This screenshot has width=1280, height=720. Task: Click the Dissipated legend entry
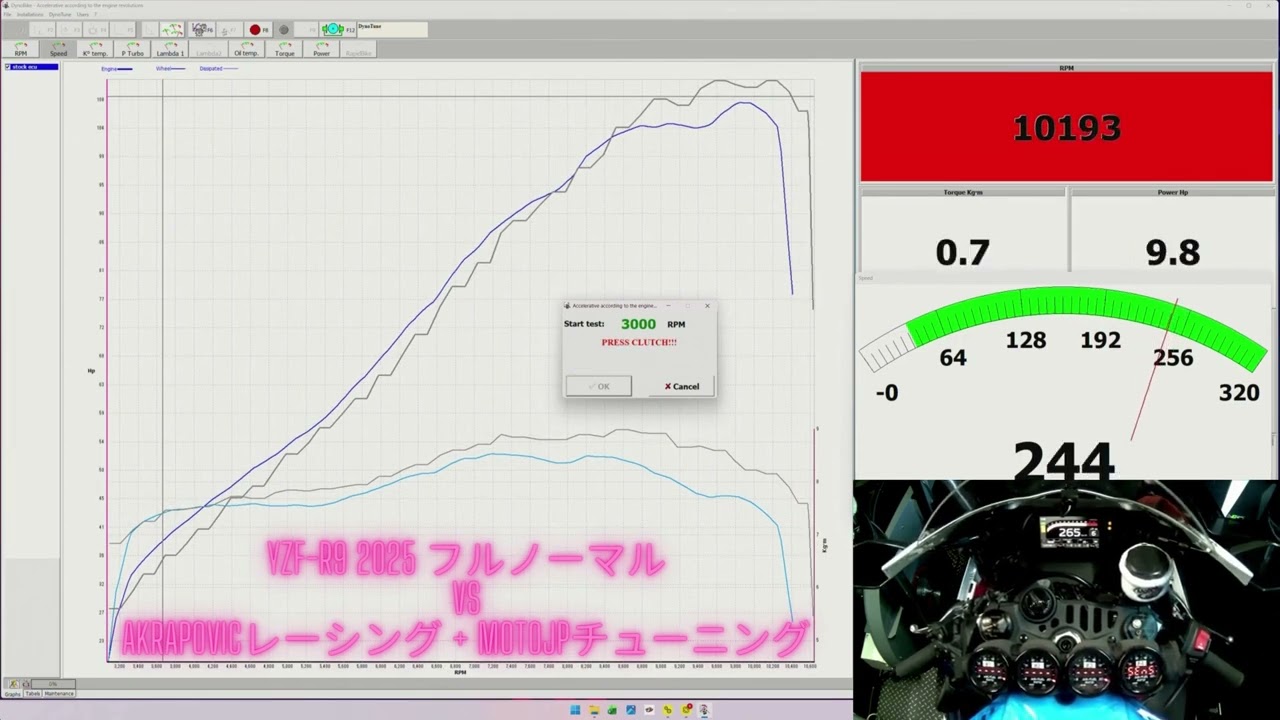pos(219,69)
